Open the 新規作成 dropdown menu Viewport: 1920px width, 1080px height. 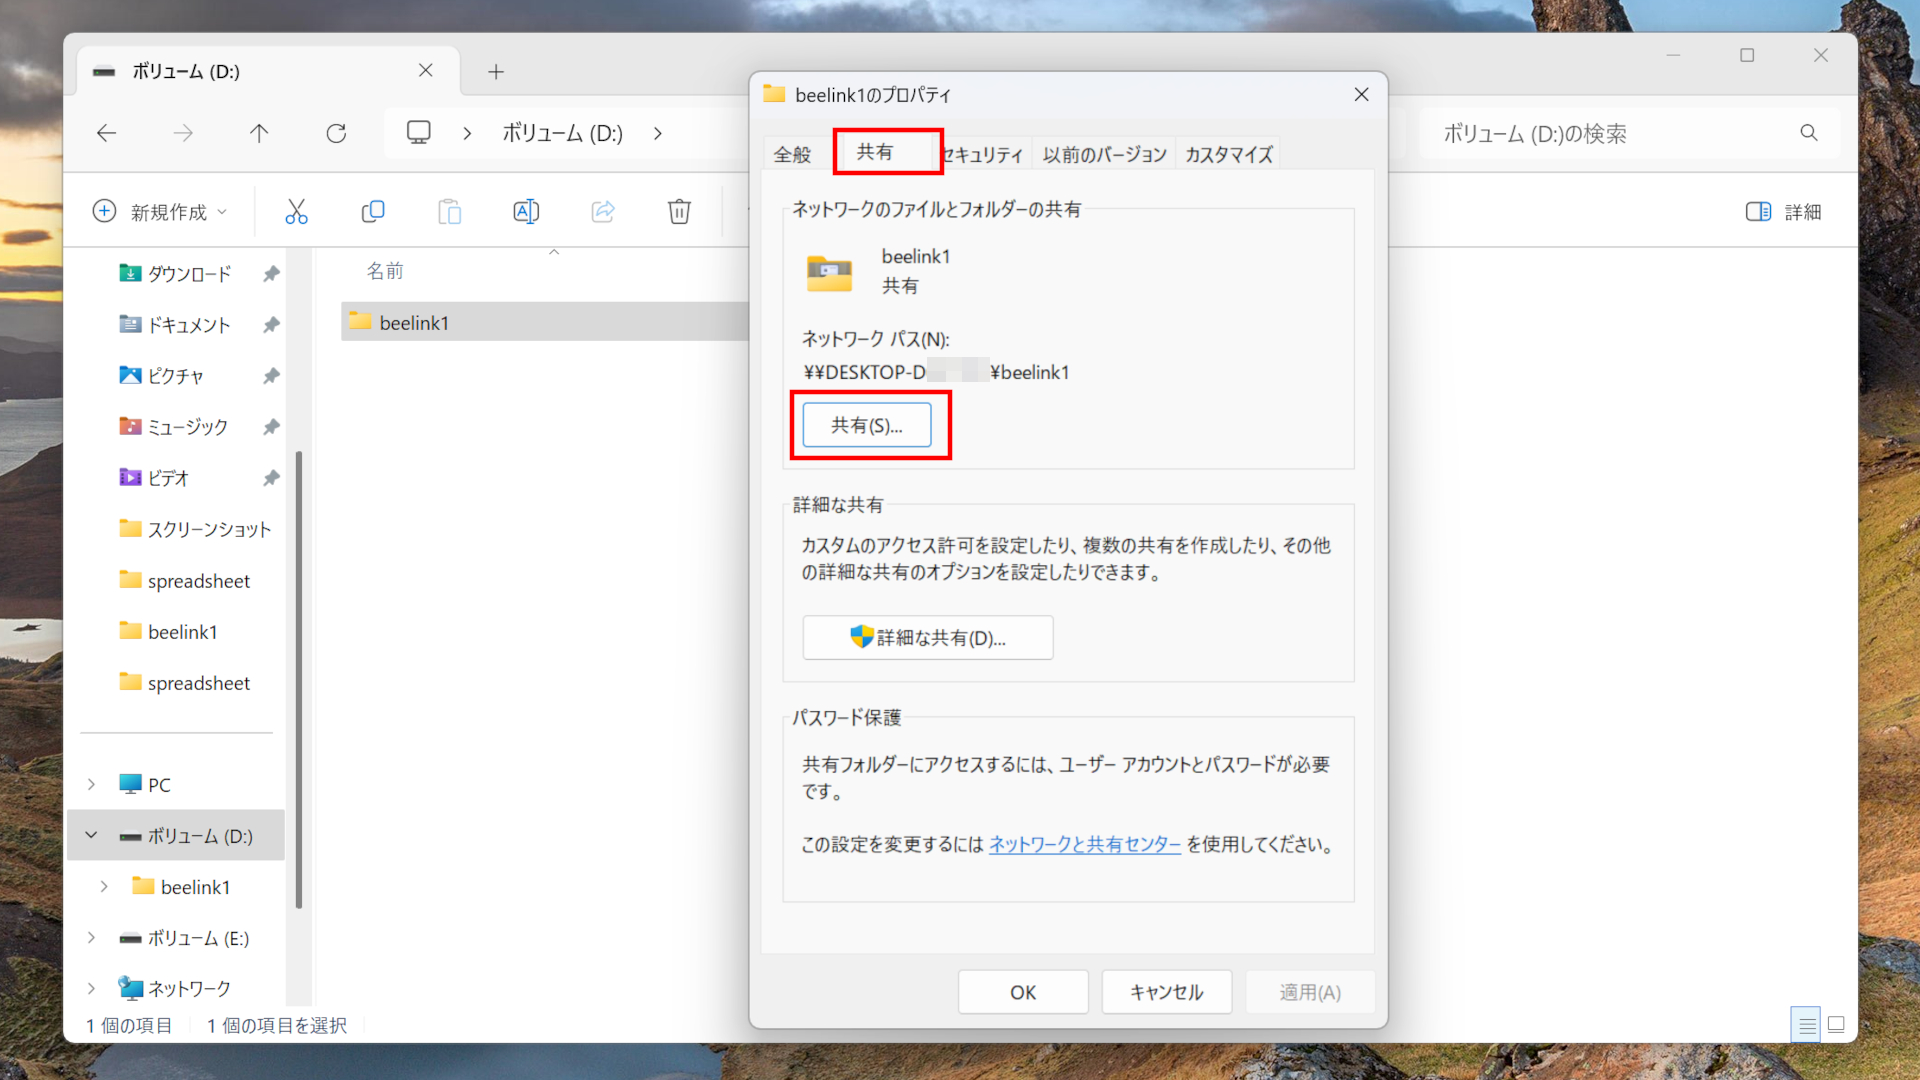159,211
